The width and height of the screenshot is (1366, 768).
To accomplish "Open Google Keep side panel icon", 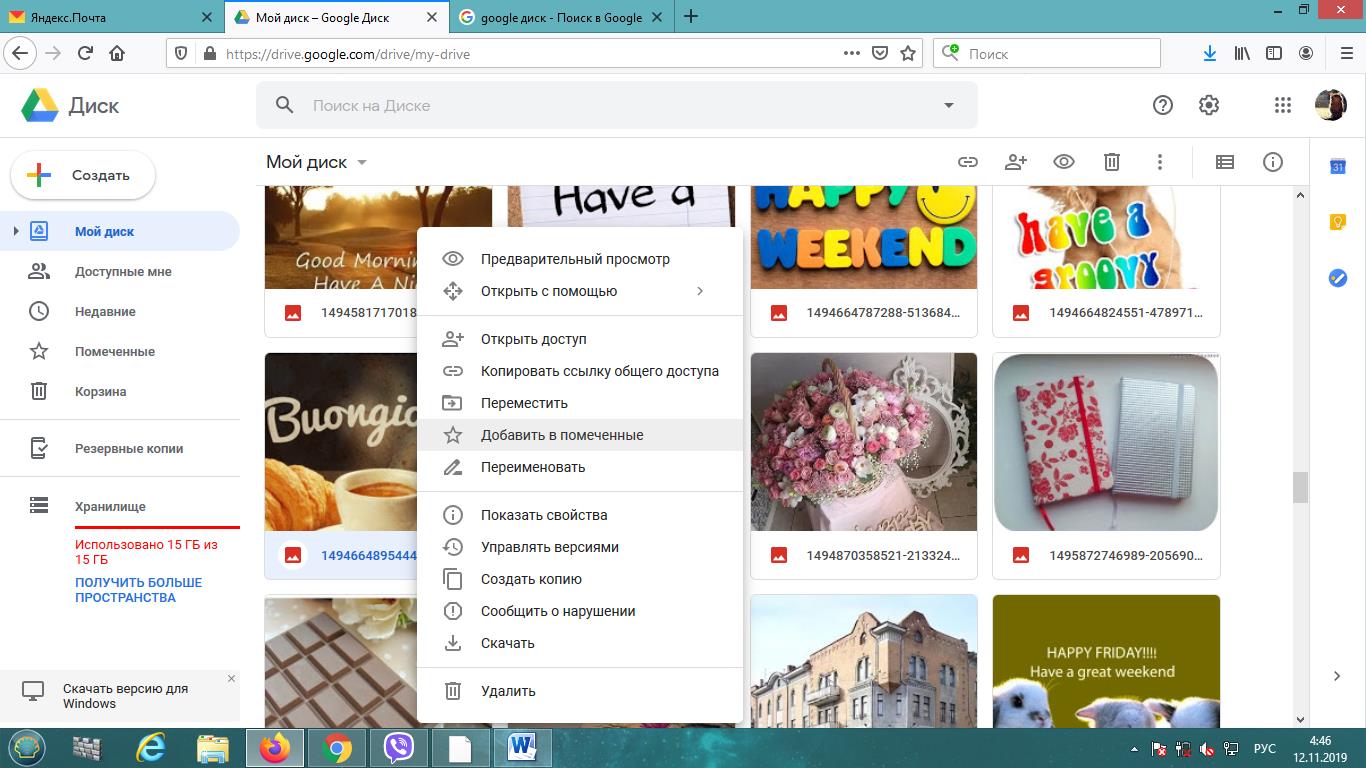I will (1337, 223).
